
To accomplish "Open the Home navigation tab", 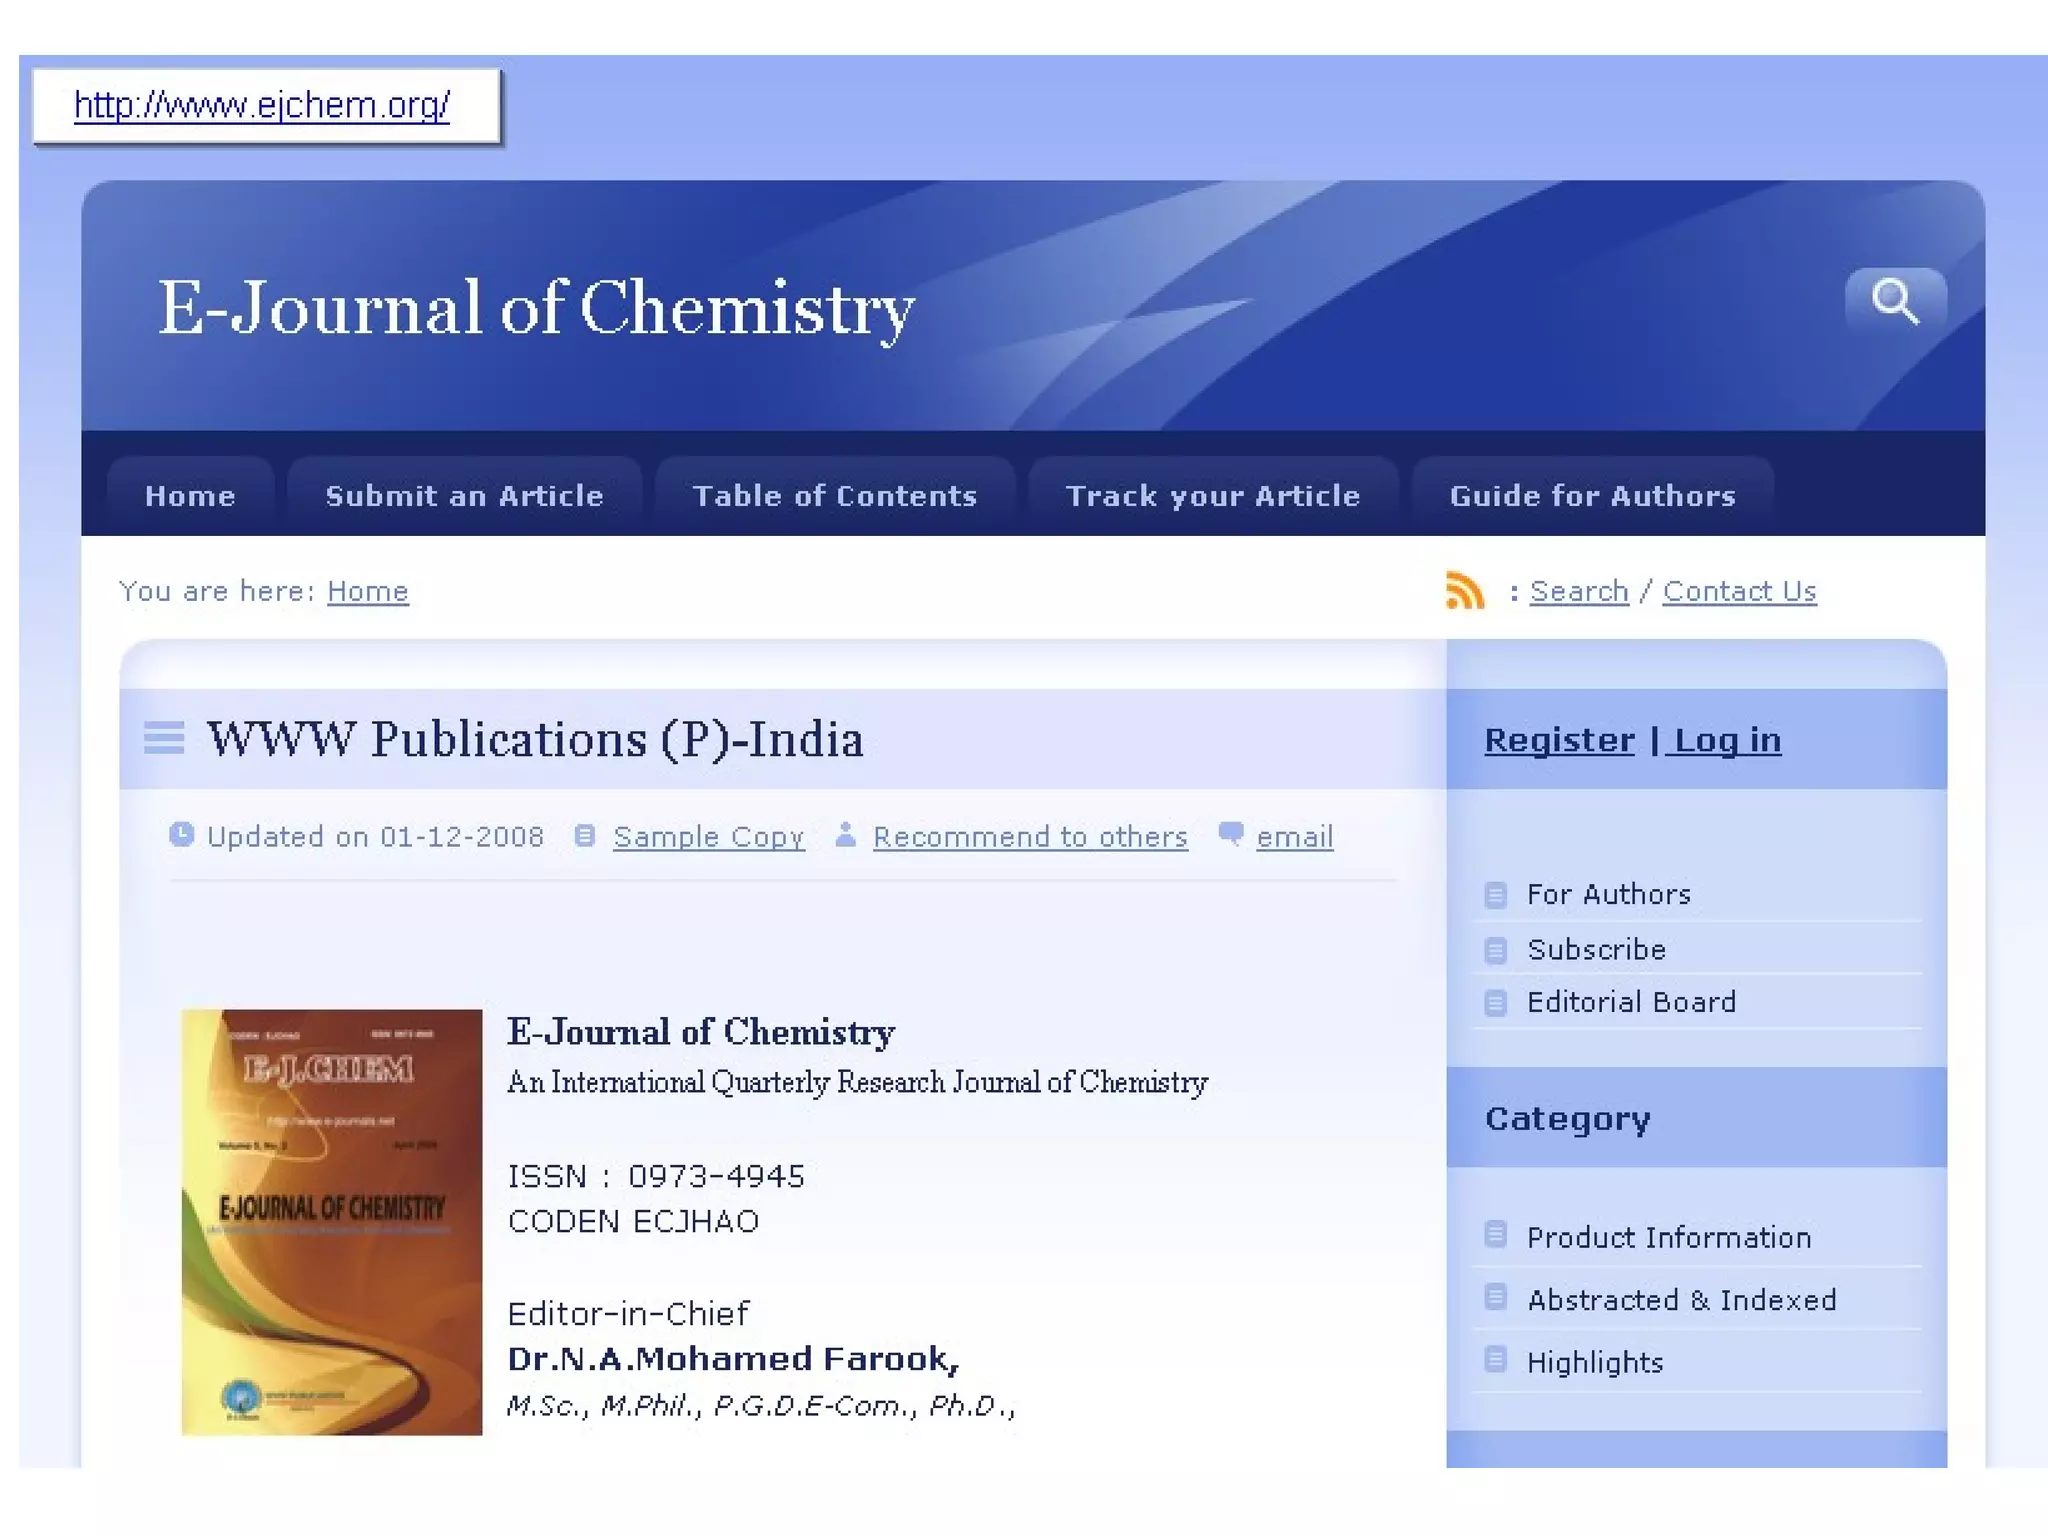I will [190, 496].
